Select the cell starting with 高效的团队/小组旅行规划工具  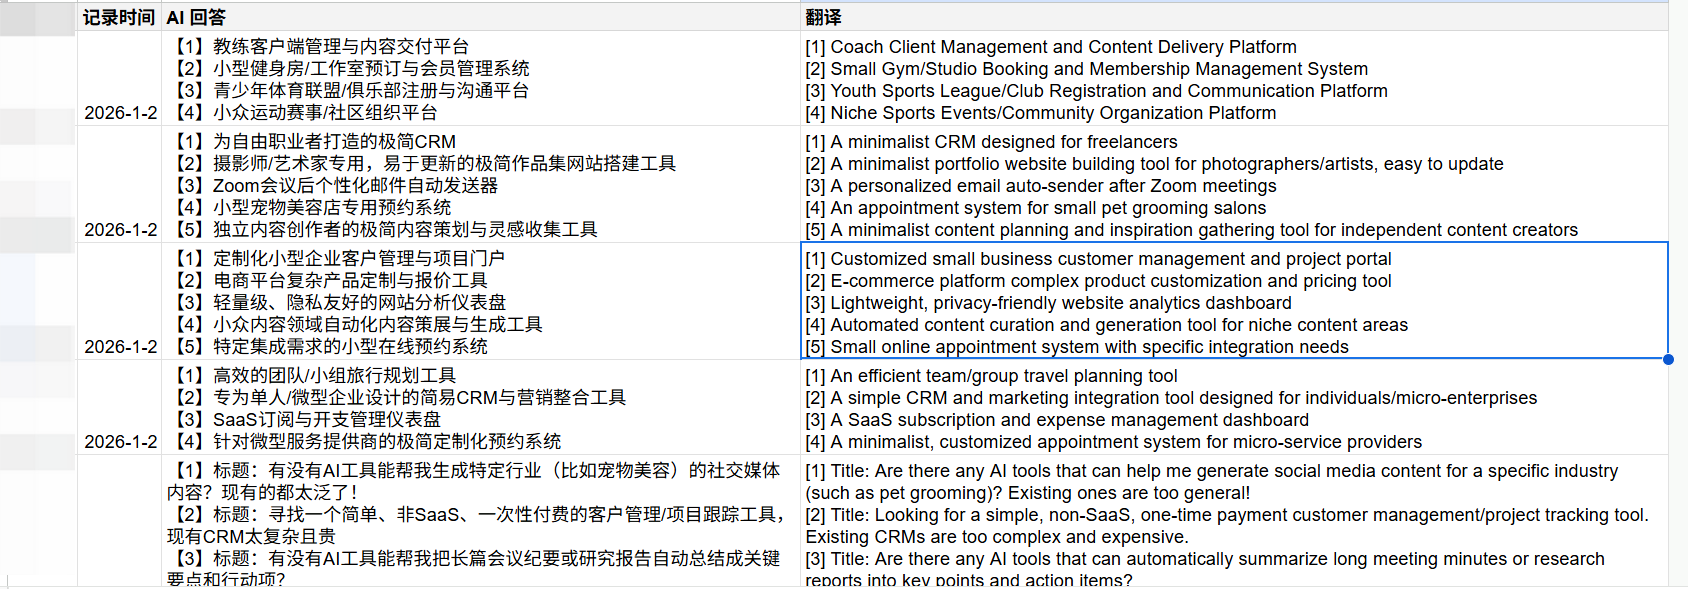pyautogui.click(x=480, y=408)
